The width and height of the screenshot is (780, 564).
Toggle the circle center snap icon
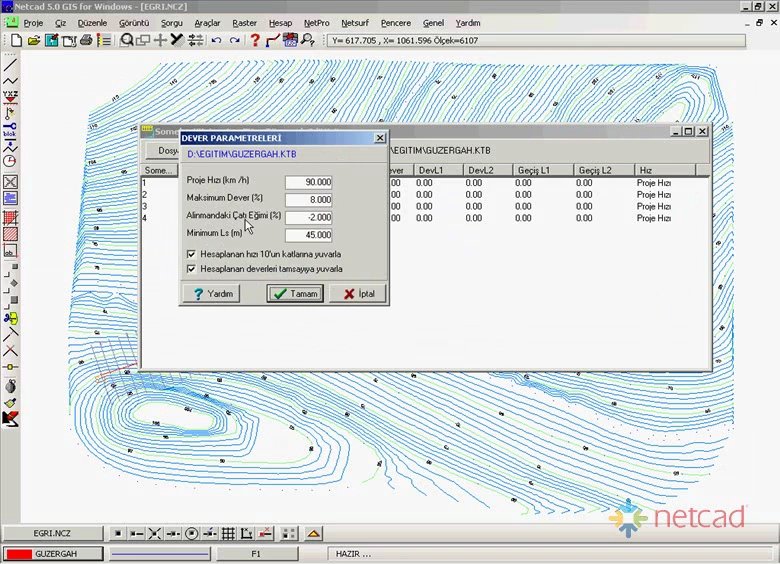click(x=191, y=534)
